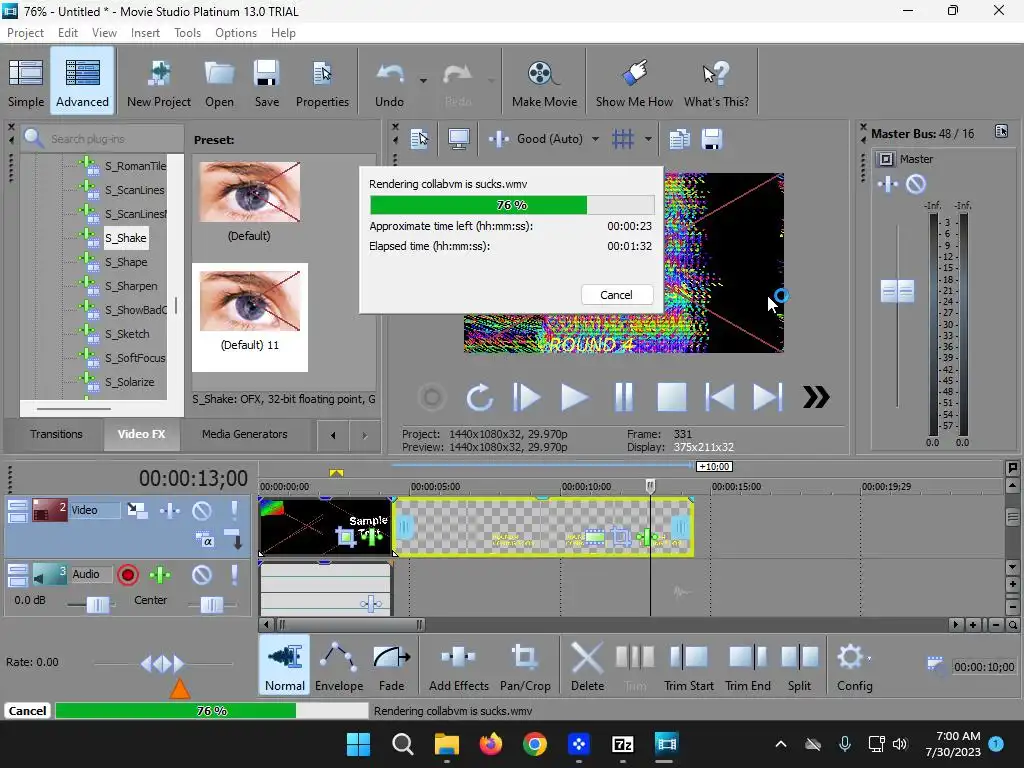Open the Edit menu

click(67, 33)
